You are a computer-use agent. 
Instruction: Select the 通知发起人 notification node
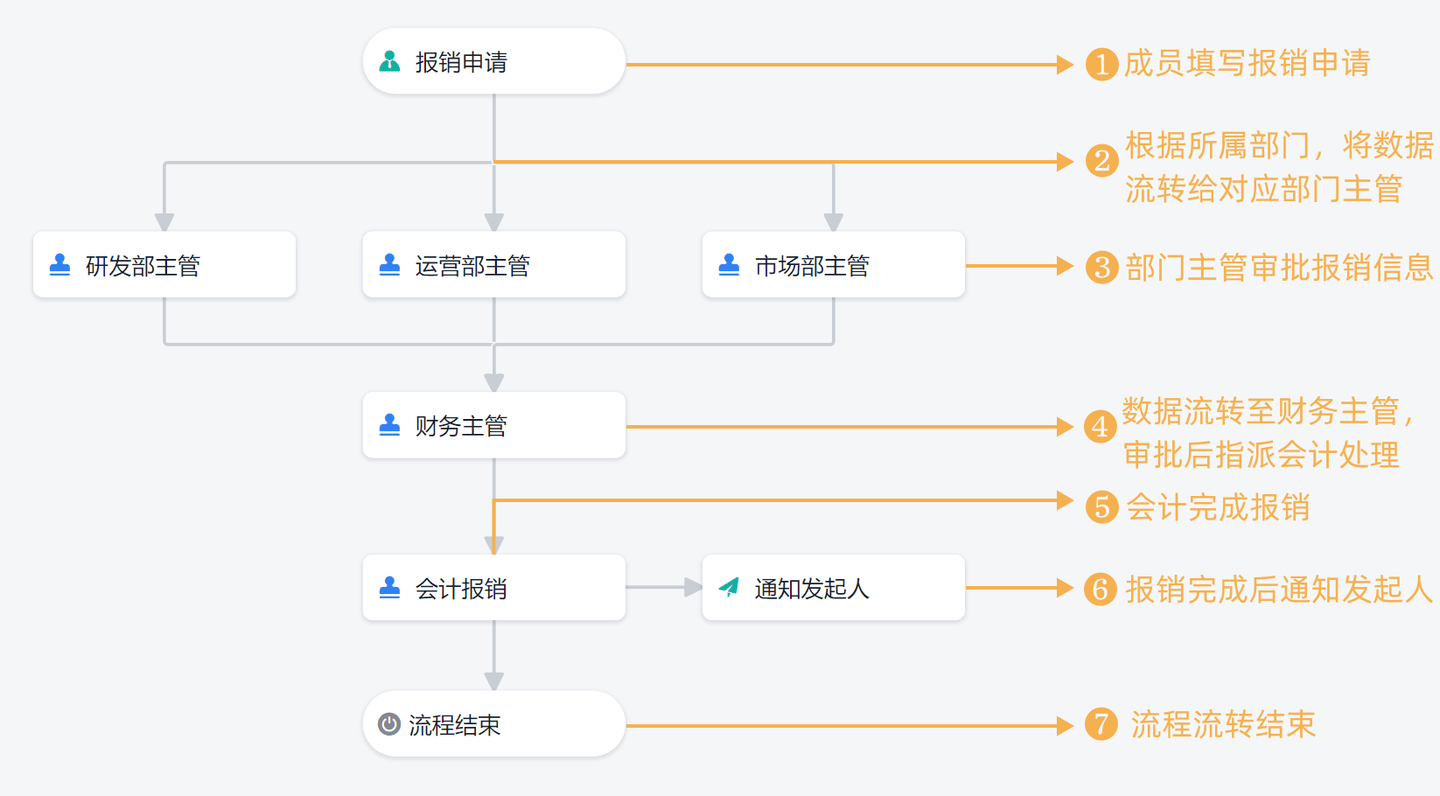click(x=833, y=587)
